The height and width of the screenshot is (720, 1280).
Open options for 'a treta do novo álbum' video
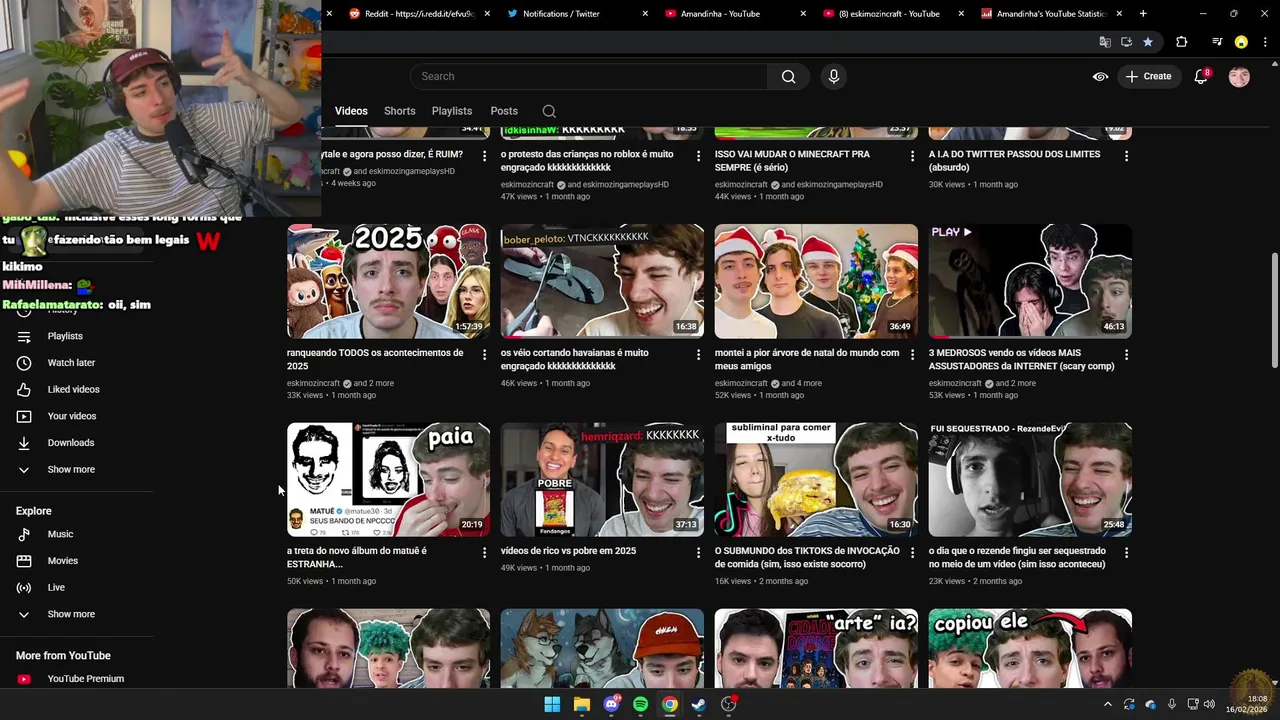click(x=484, y=553)
